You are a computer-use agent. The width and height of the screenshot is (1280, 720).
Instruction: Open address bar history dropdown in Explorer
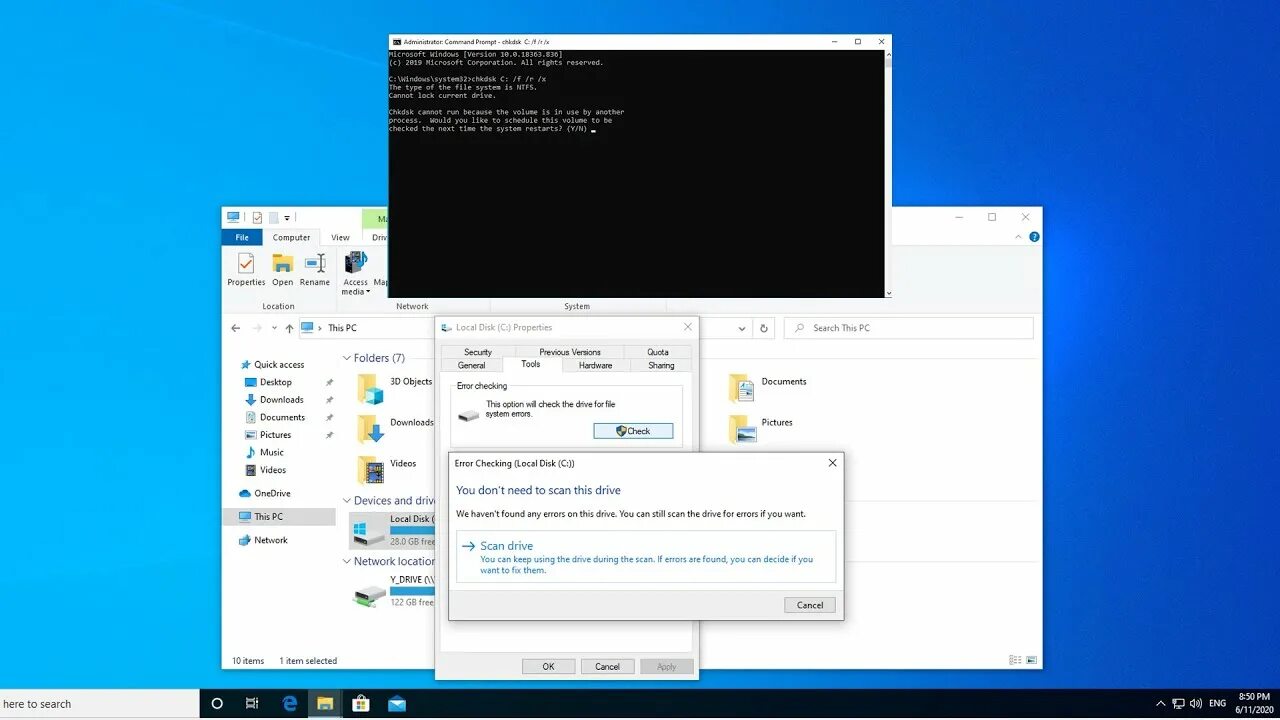click(x=741, y=328)
